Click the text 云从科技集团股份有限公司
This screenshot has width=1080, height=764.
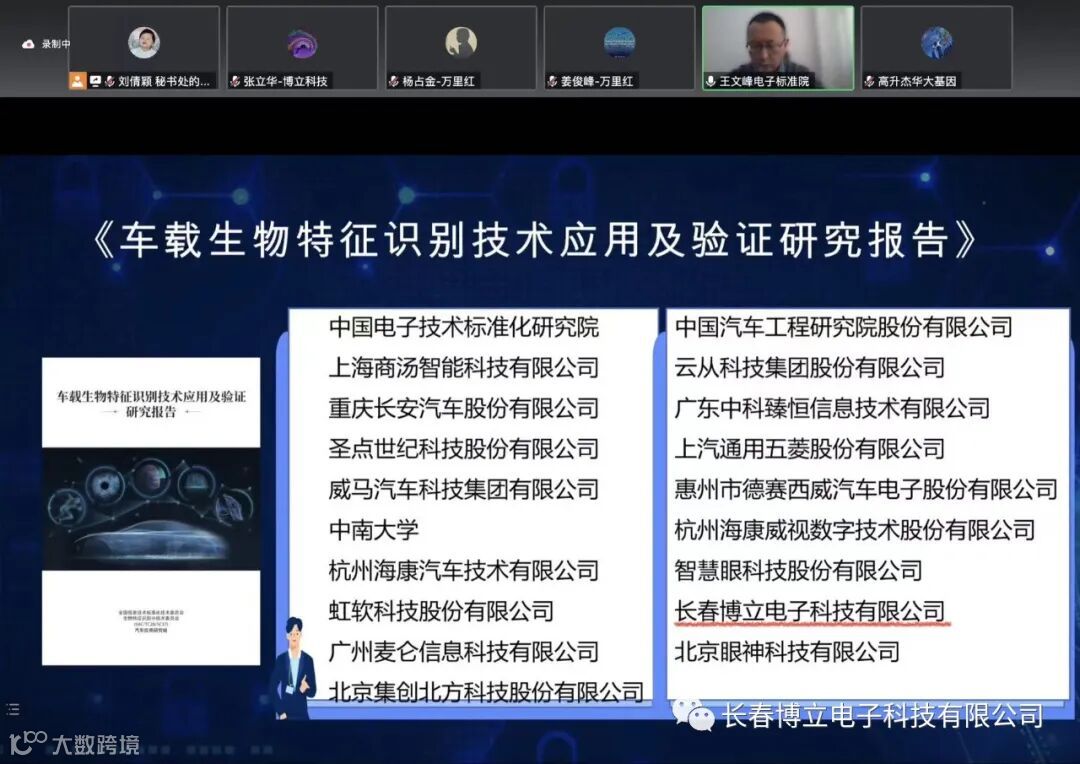809,367
